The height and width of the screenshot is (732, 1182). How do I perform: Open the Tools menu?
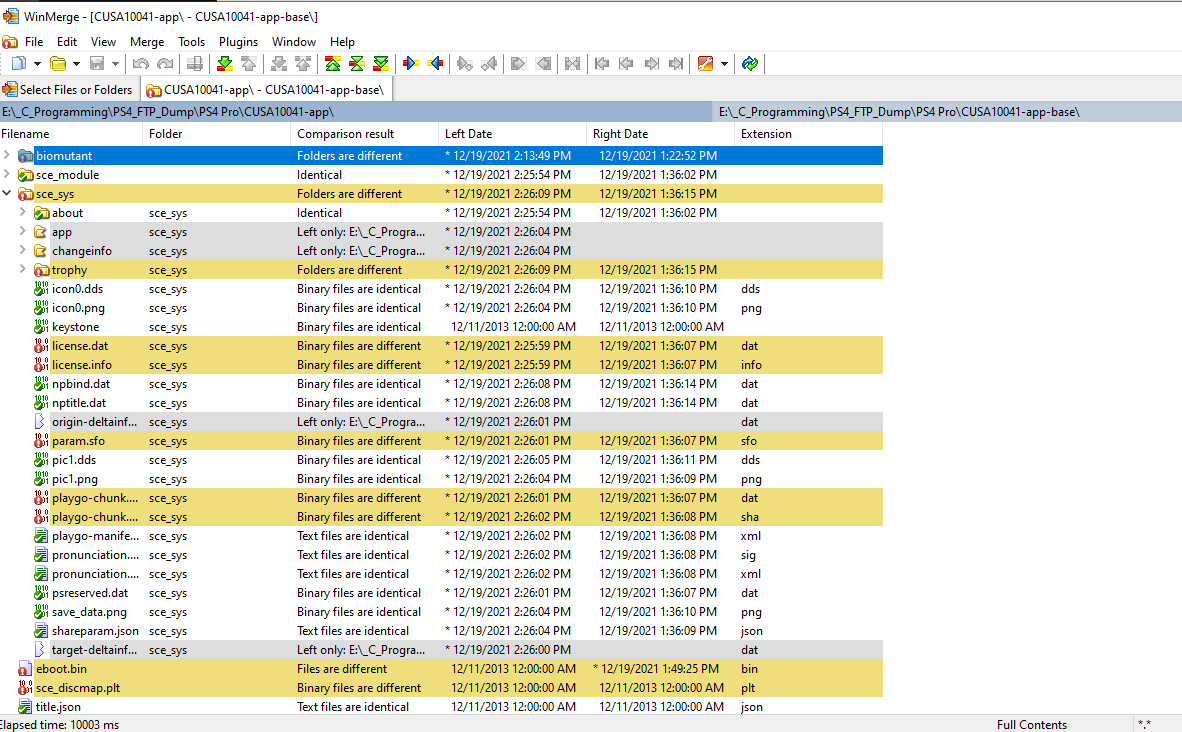point(191,42)
